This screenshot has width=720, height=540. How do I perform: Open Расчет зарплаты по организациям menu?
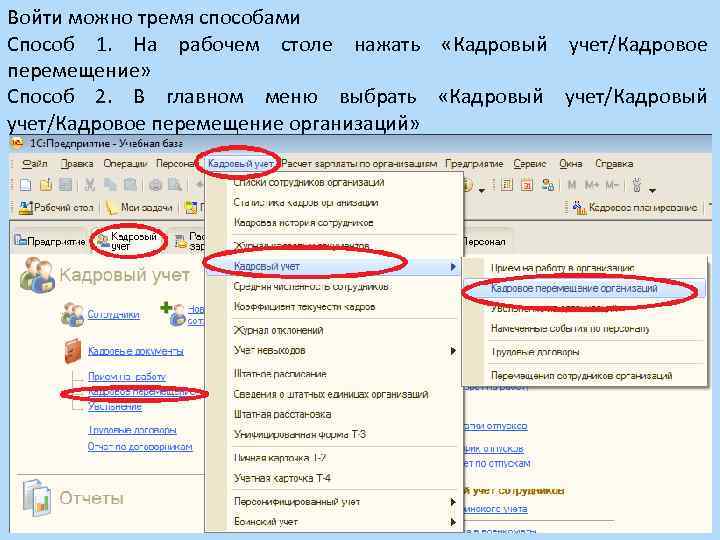[x=359, y=163]
